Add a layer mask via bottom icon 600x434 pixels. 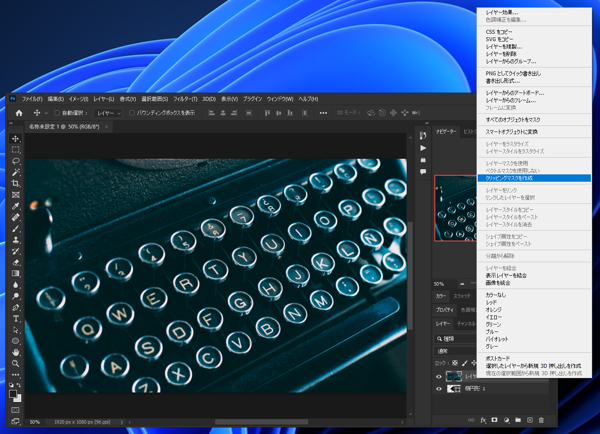point(494,420)
